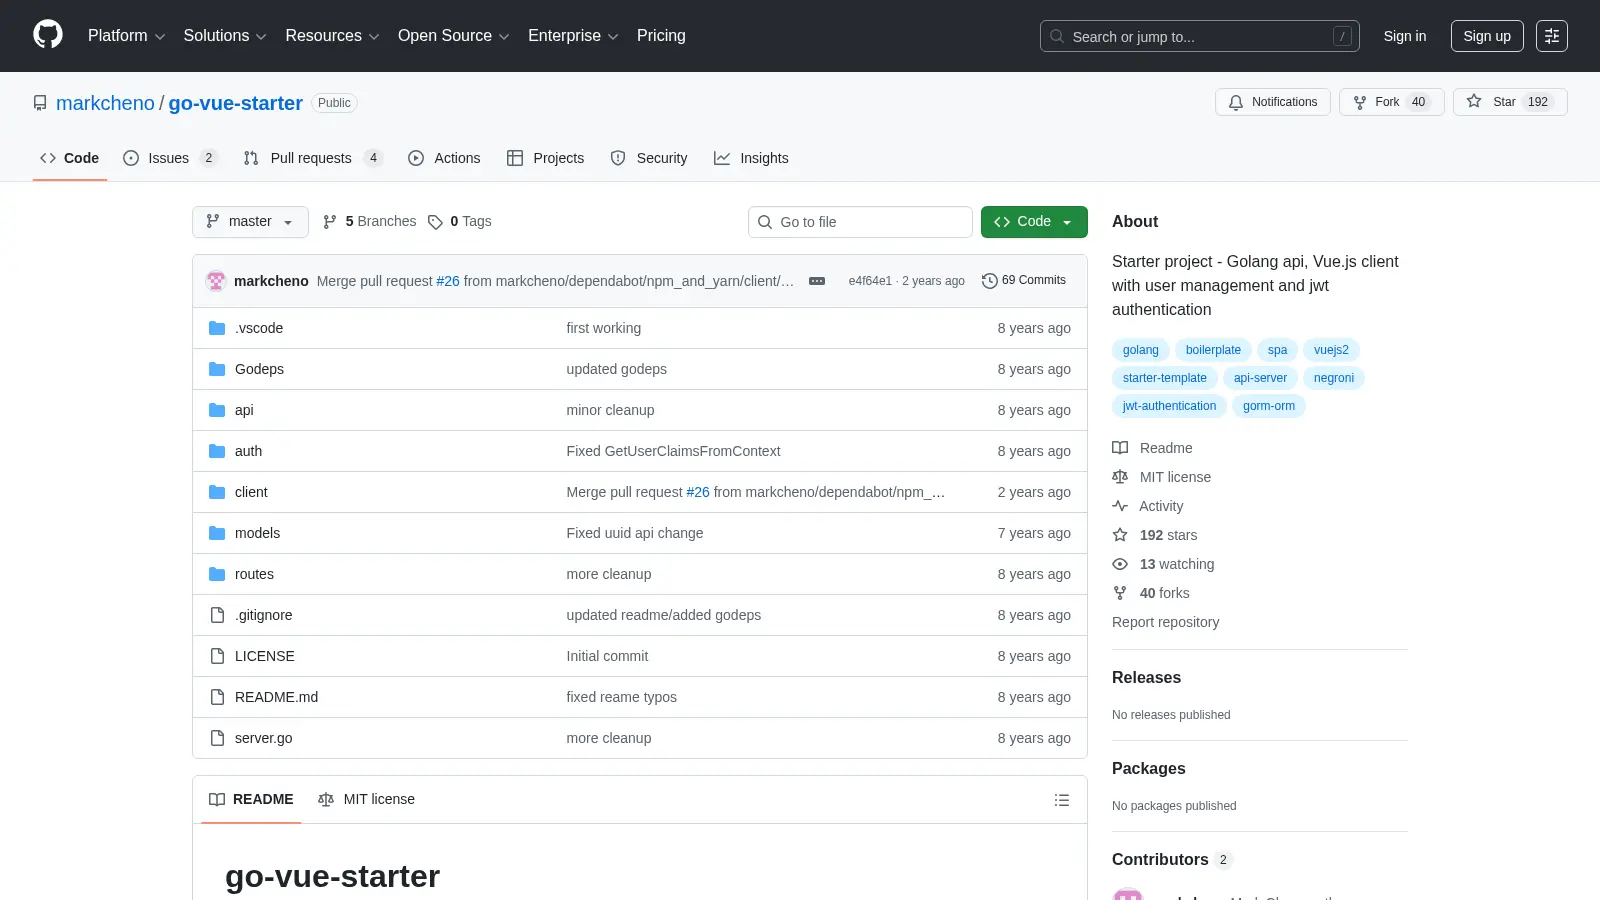Open the Readme link in About sidebar
This screenshot has height=900, width=1600.
pyautogui.click(x=1153, y=448)
